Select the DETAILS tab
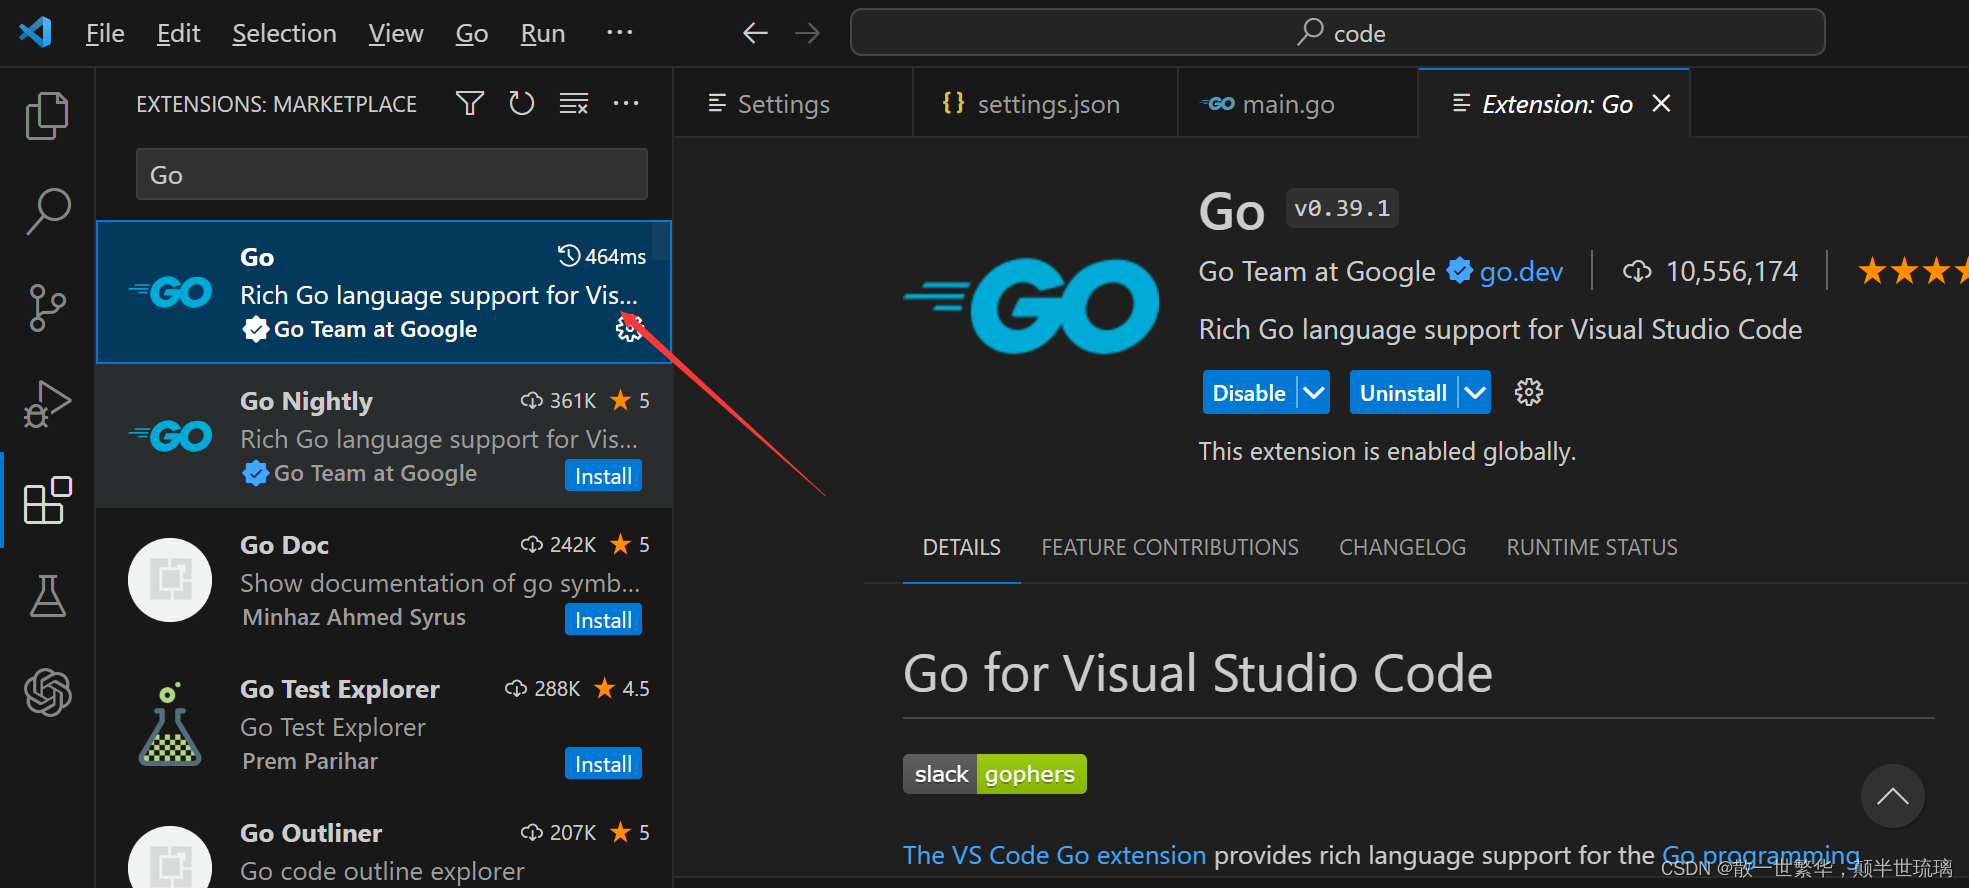 (x=961, y=547)
